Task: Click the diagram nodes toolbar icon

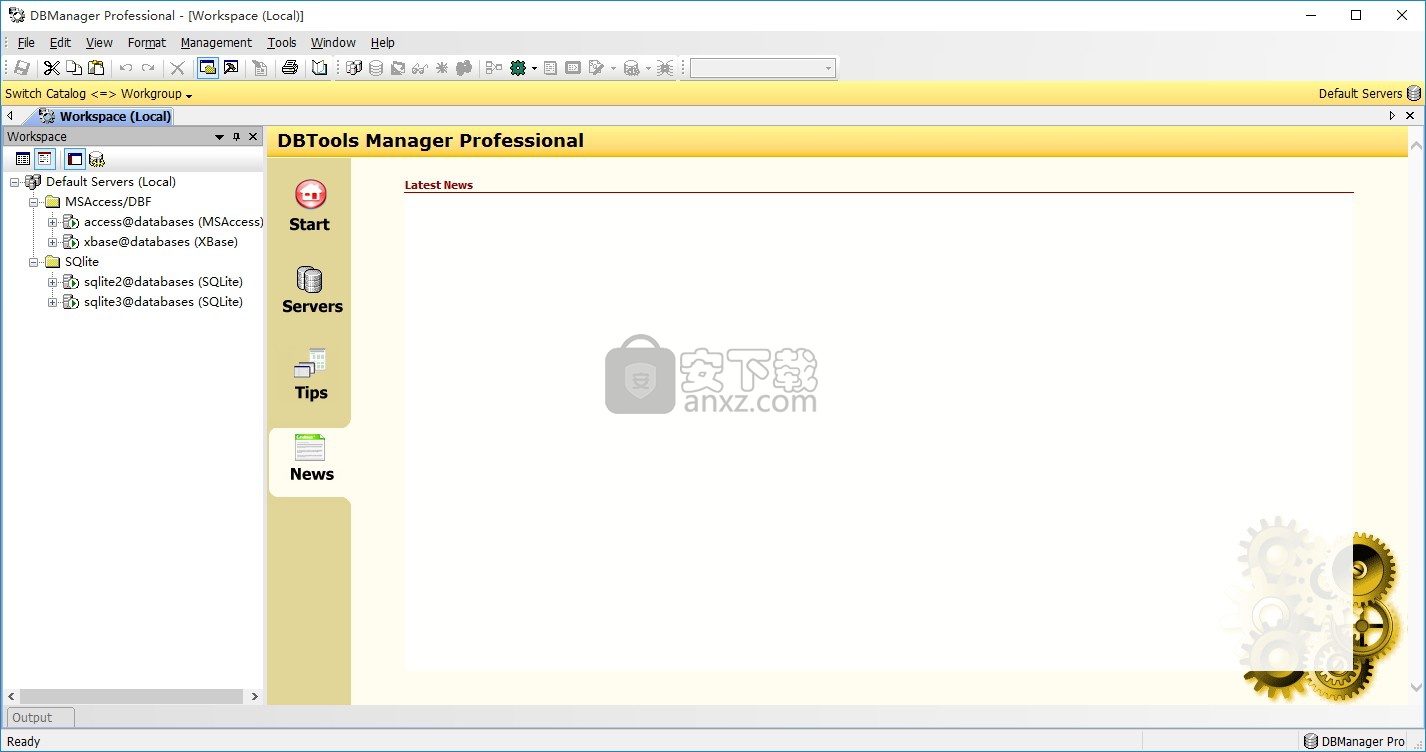Action: (494, 68)
